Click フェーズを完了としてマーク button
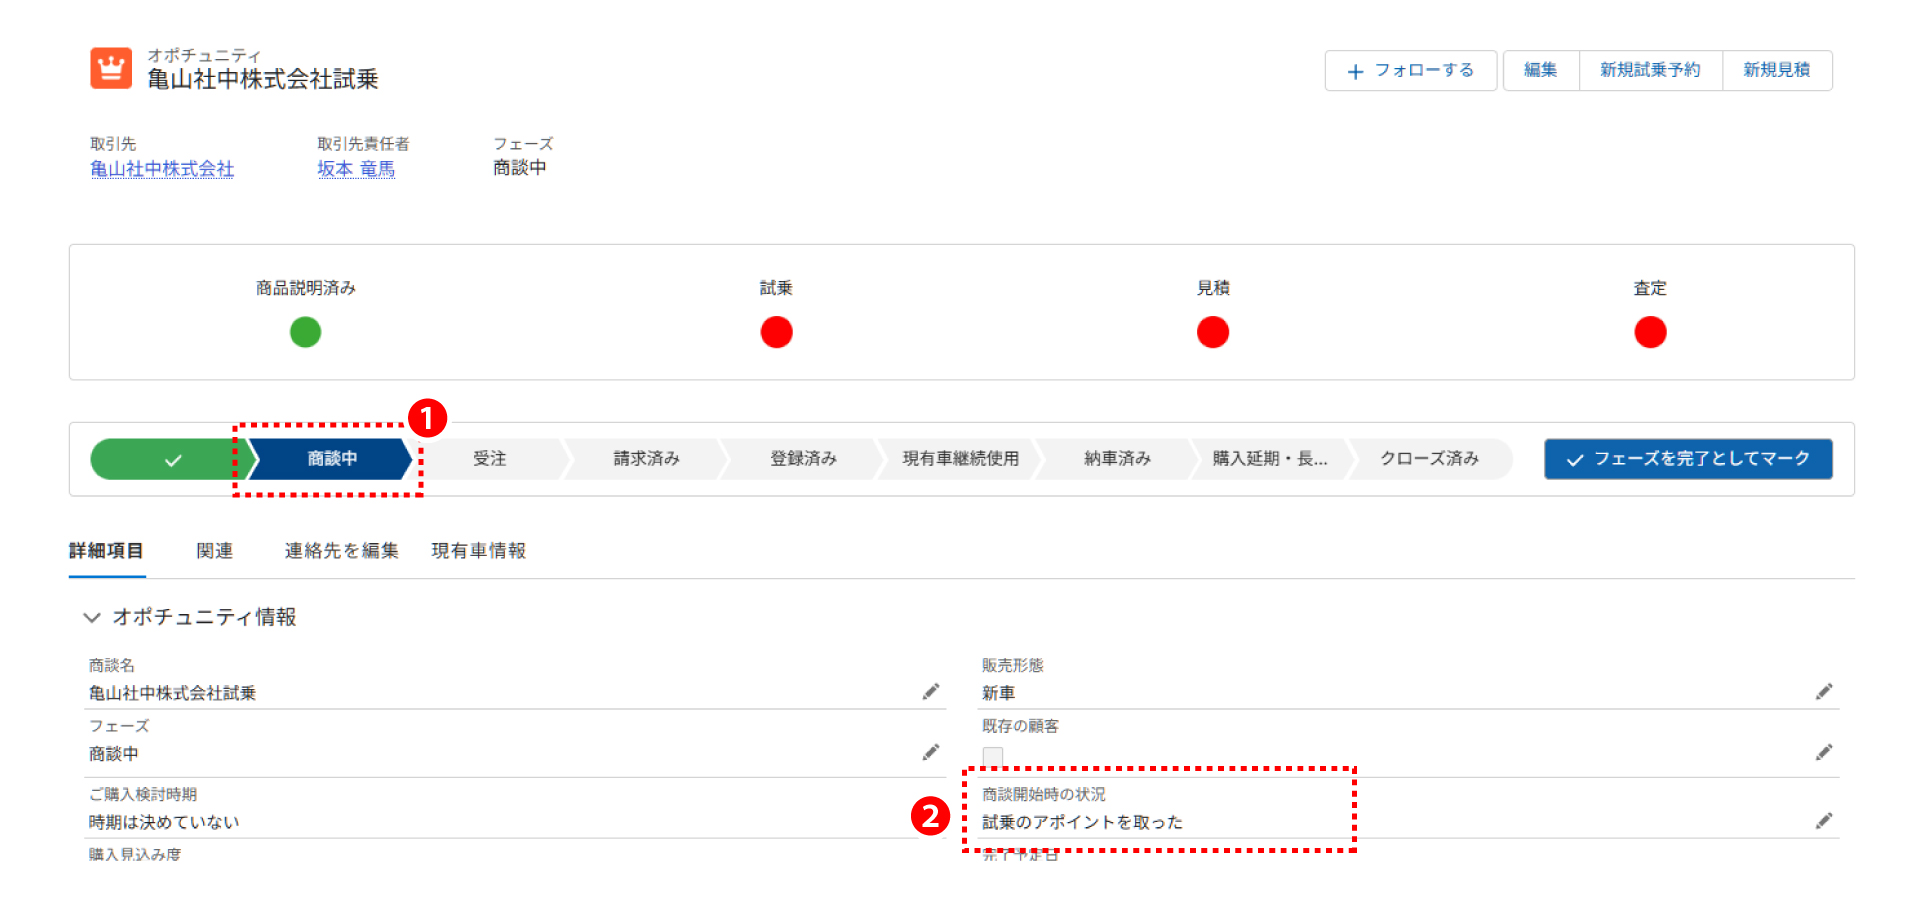This screenshot has height=900, width=1920. point(1688,459)
